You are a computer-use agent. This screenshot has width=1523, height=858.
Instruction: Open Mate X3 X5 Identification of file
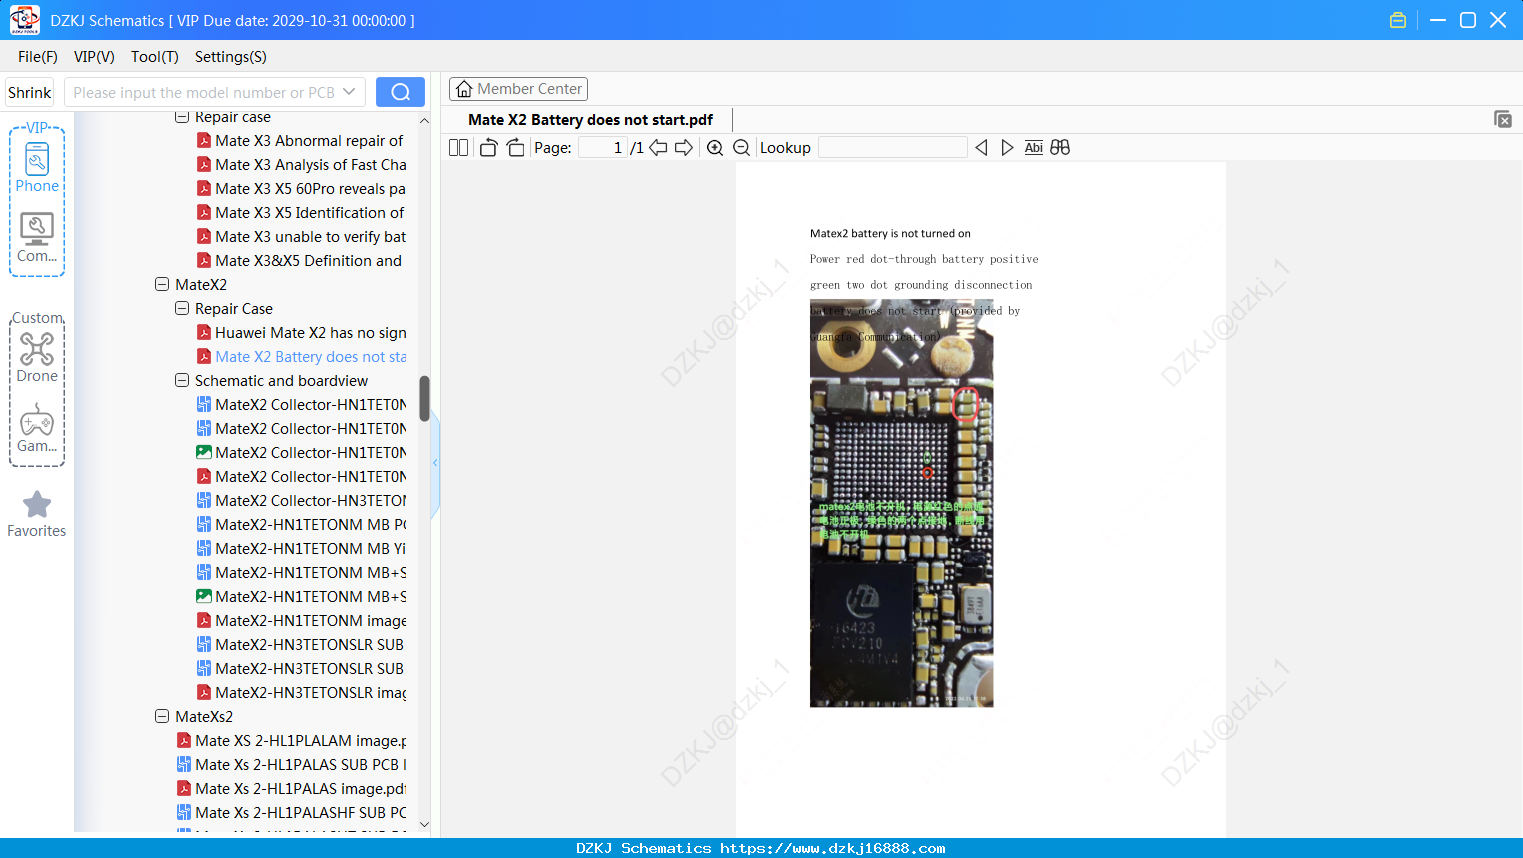coord(300,213)
